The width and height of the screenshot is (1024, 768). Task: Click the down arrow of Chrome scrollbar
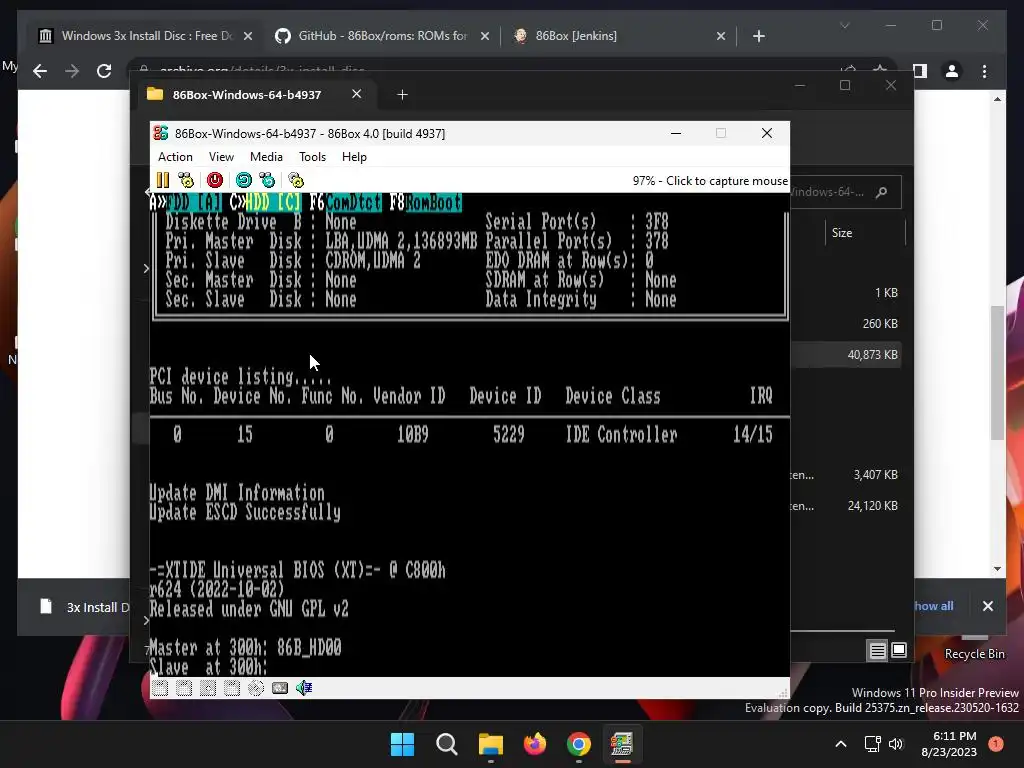(x=997, y=569)
